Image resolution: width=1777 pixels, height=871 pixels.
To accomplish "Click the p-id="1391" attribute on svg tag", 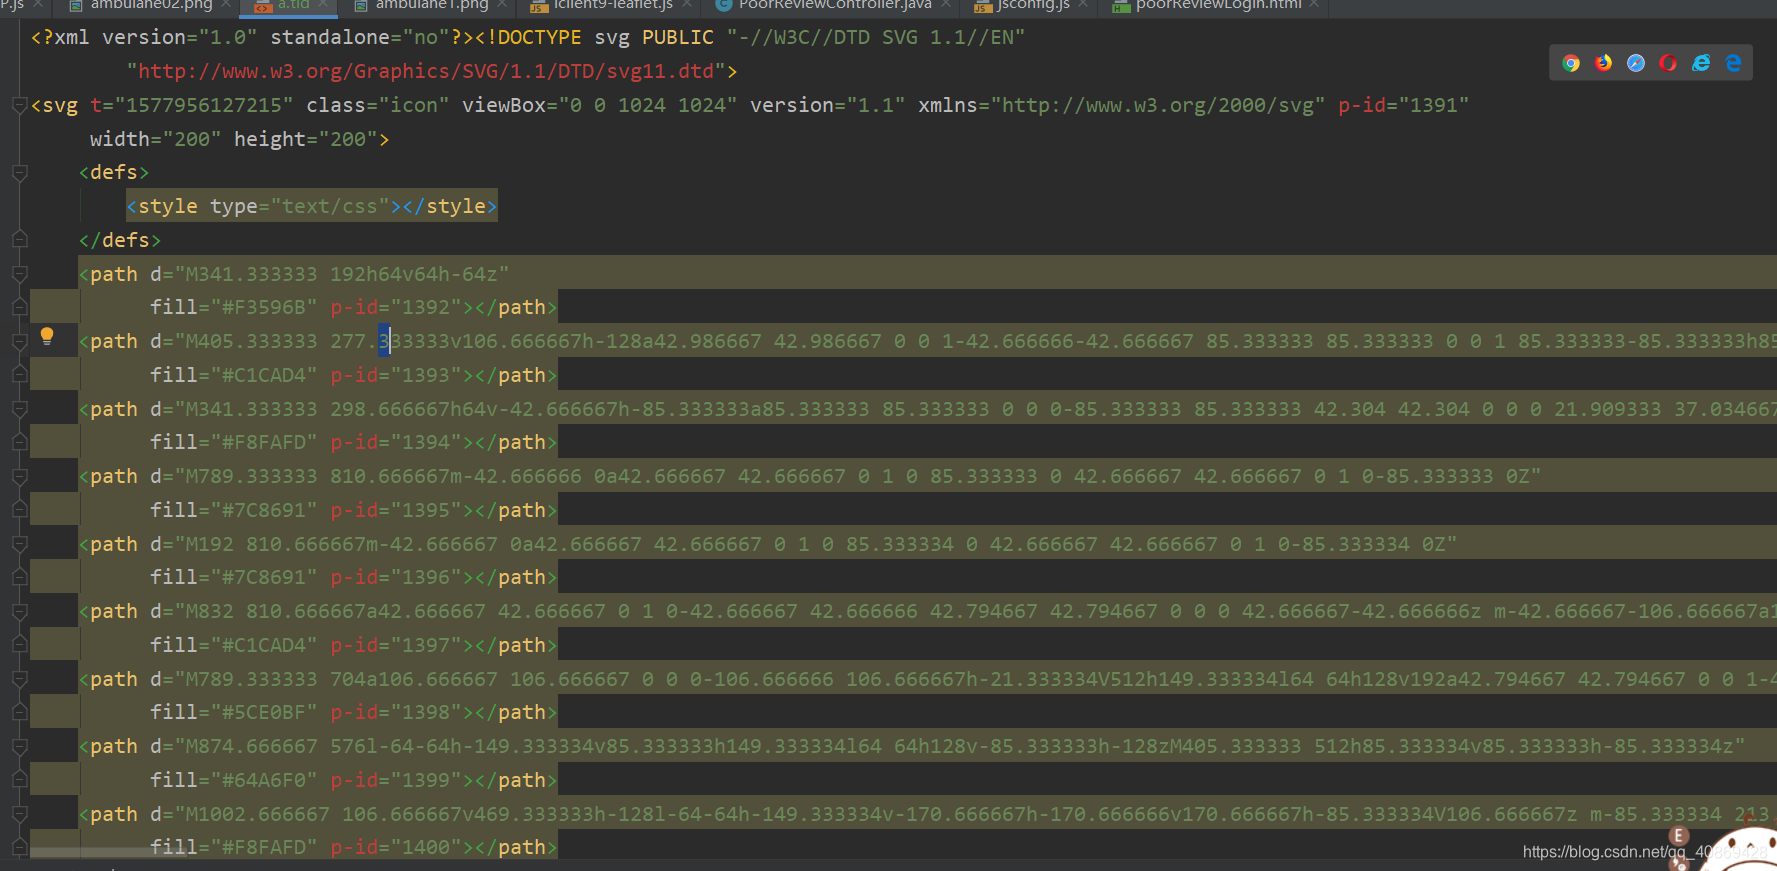I will click(1404, 105).
